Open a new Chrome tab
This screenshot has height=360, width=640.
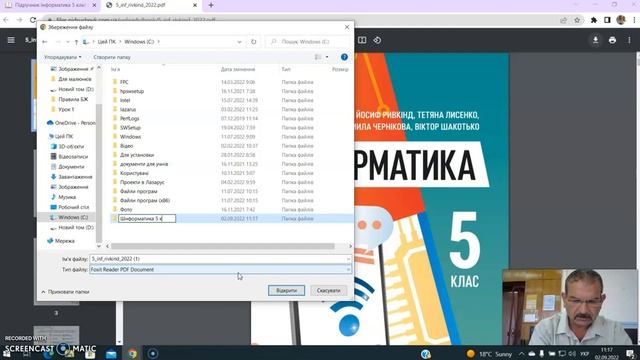pos(211,5)
